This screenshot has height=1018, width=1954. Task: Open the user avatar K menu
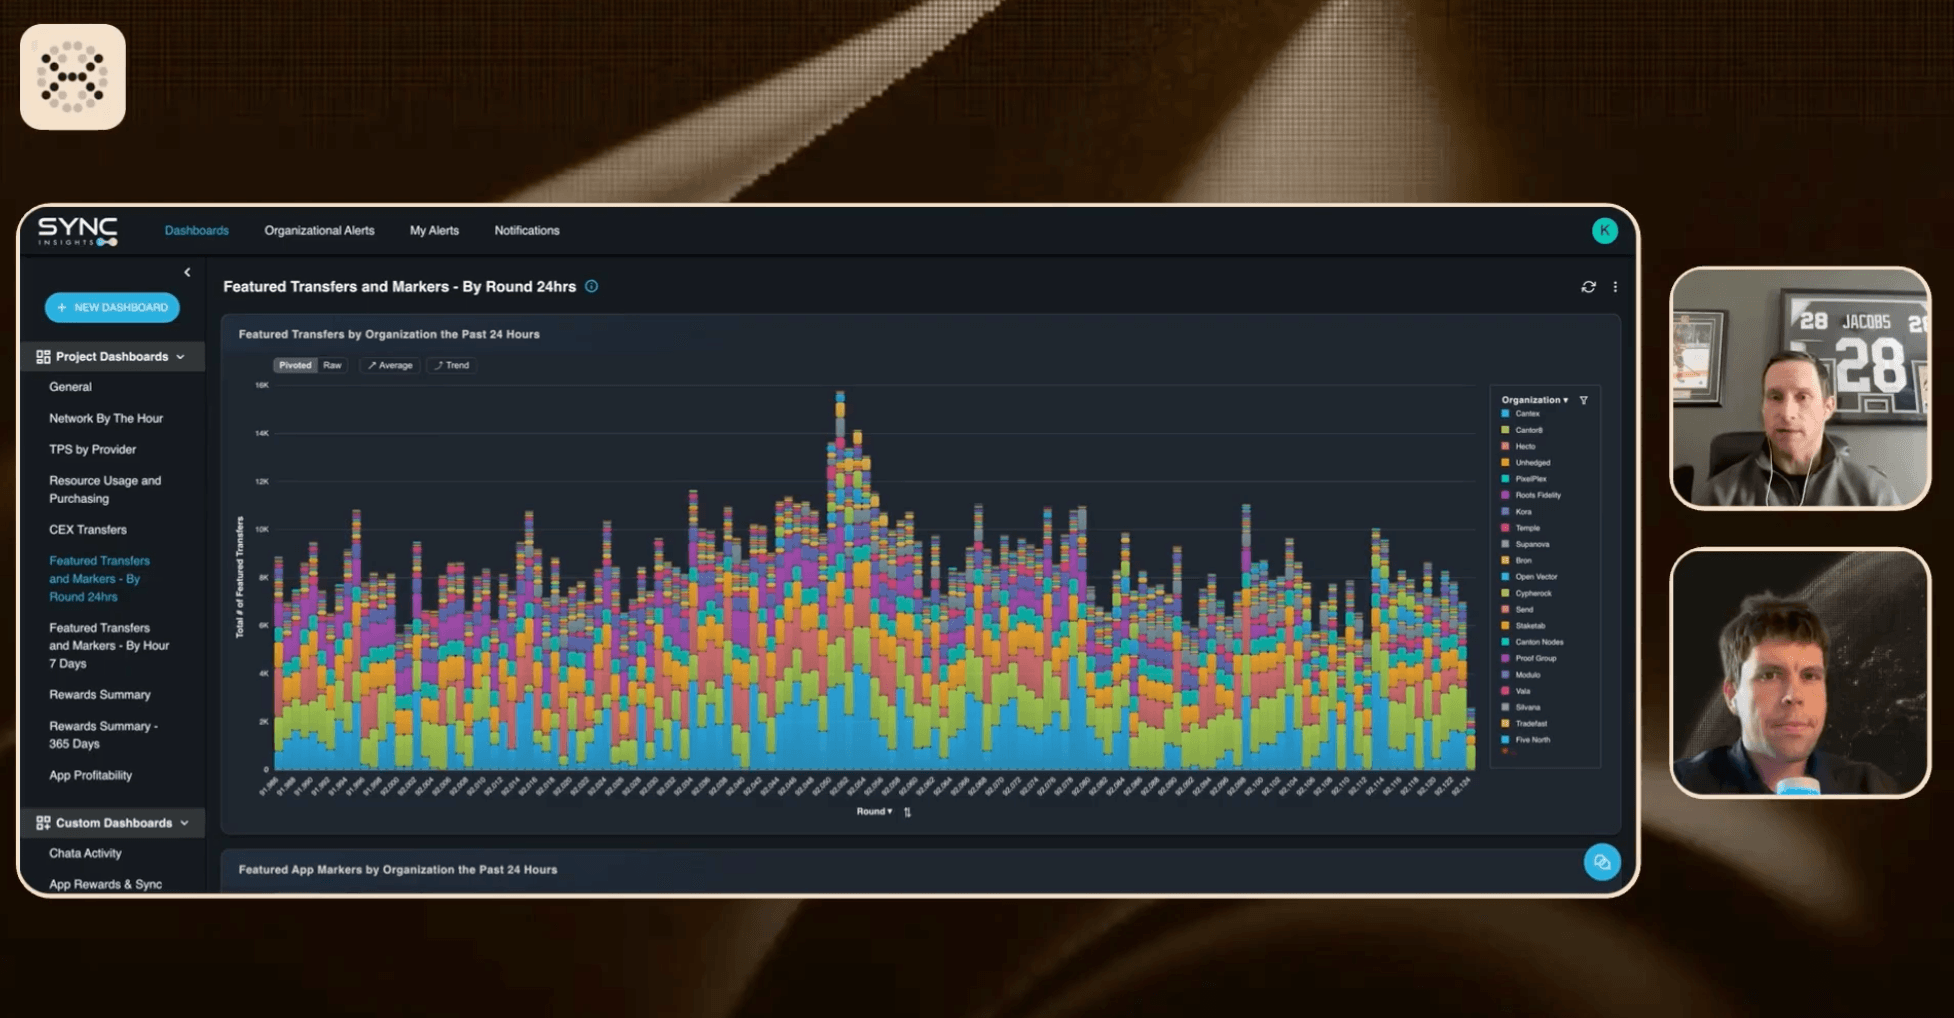coord(1604,231)
